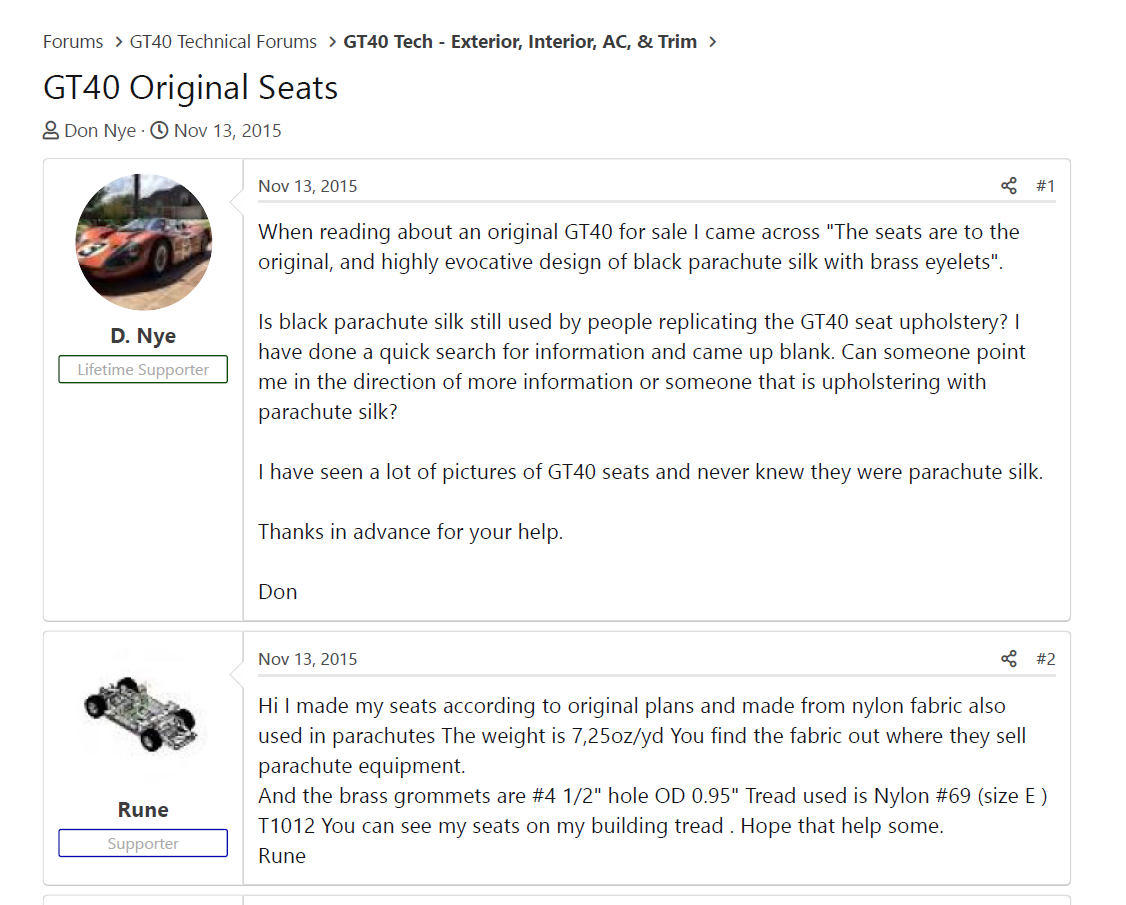Viewport: 1126px width, 905px height.
Task: Click chevron after GT40 Technical Forums
Action: [x=332, y=42]
